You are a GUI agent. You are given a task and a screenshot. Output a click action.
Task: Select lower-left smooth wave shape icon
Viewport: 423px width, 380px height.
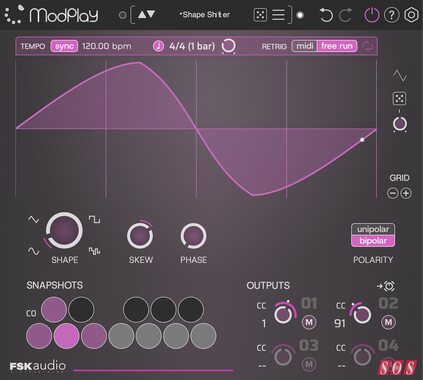coord(33,251)
